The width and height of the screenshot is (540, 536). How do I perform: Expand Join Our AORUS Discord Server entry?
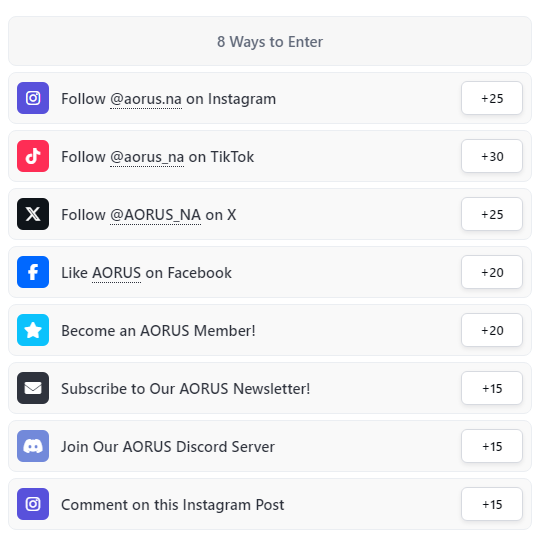pos(270,446)
